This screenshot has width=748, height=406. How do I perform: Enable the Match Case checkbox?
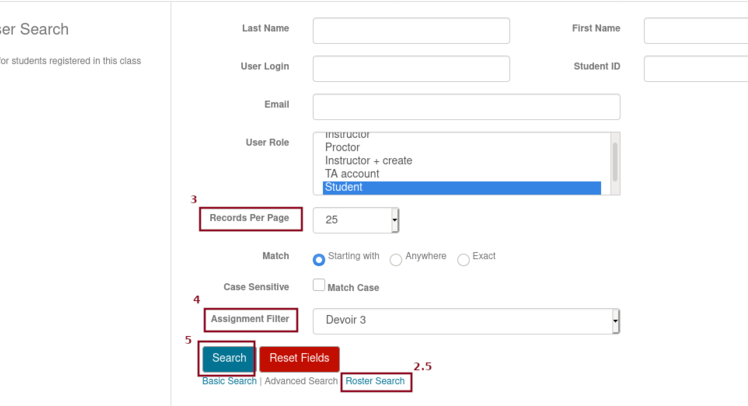(x=319, y=286)
